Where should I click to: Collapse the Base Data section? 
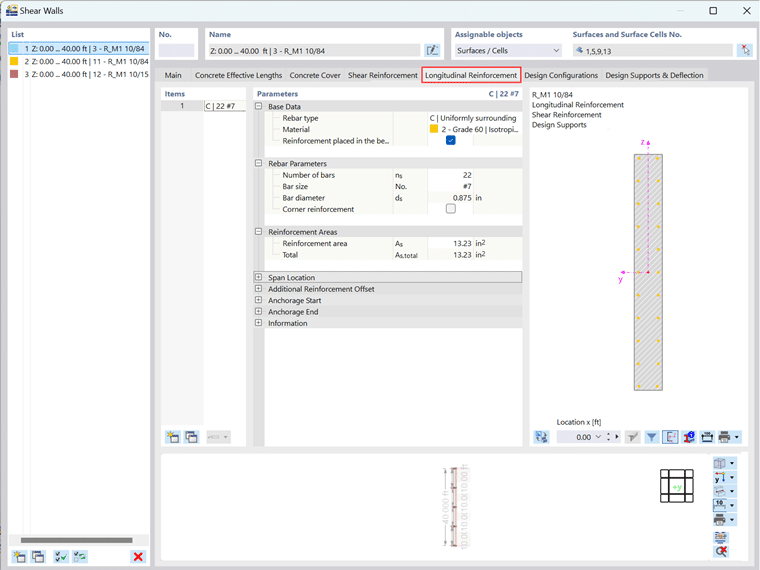click(259, 106)
